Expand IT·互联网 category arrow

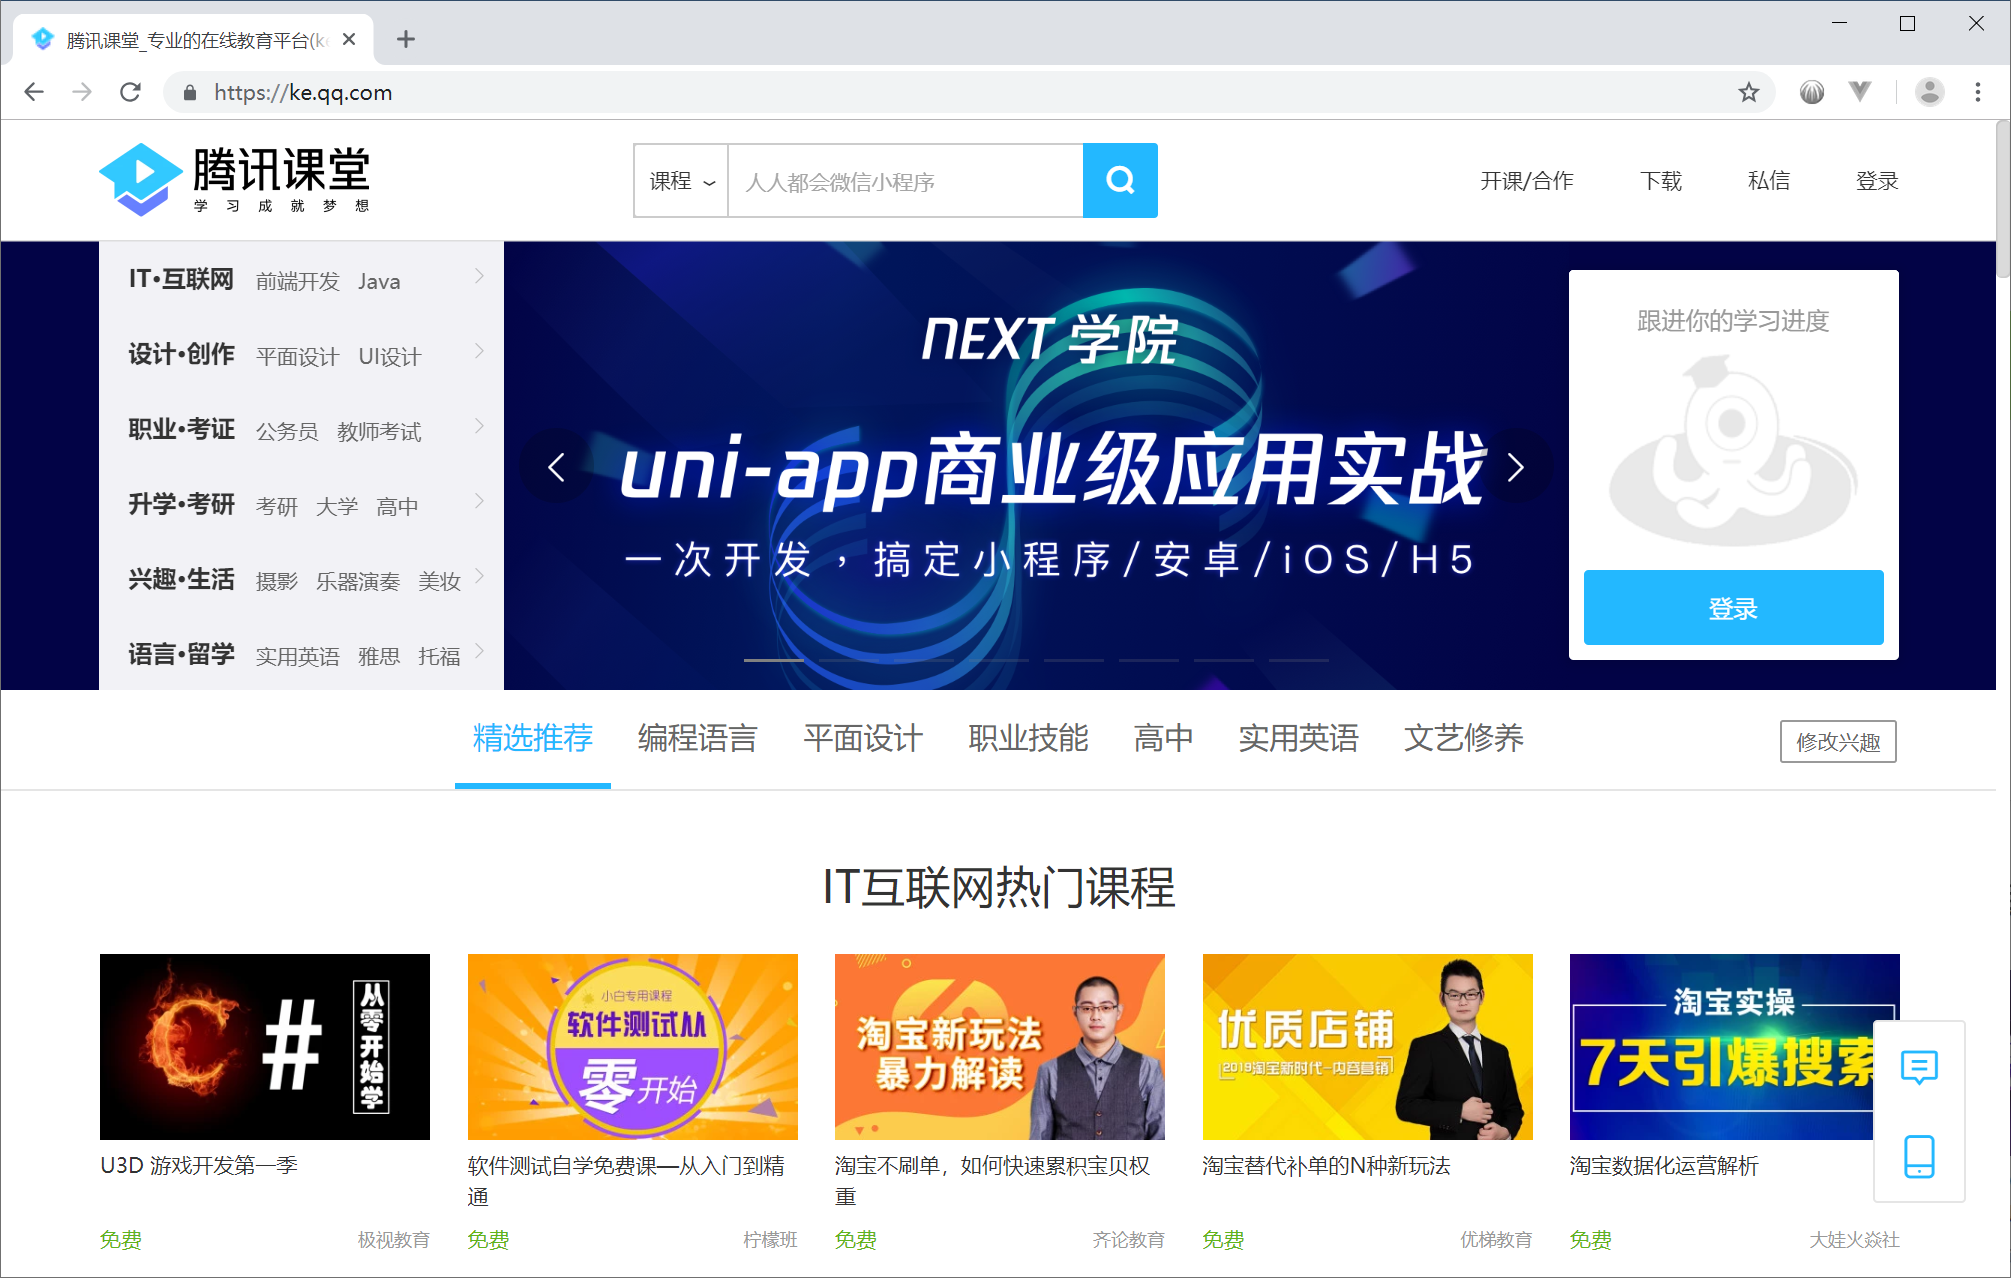point(479,275)
